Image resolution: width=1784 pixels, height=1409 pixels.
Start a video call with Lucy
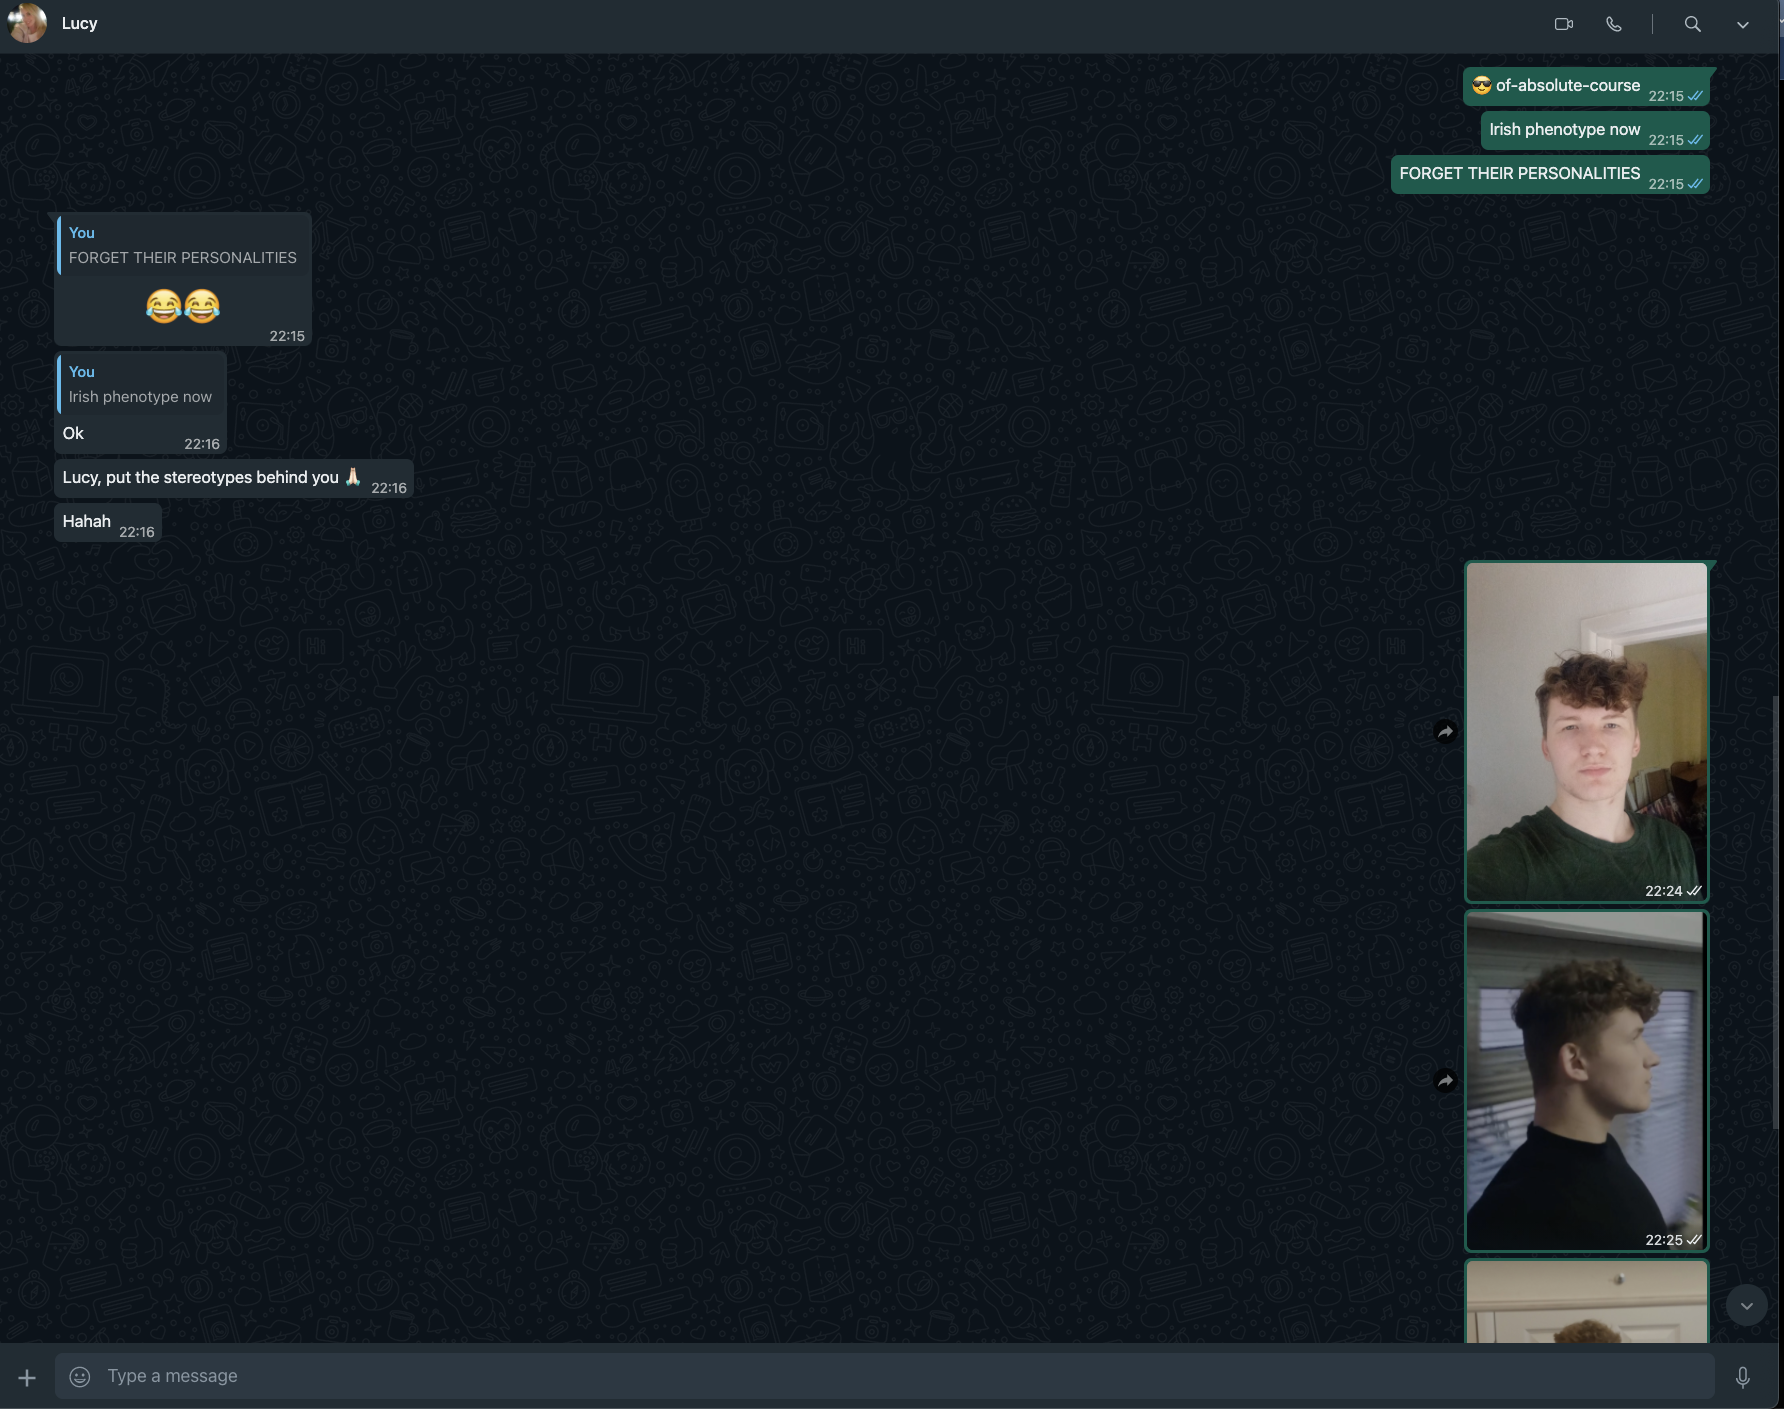1564,24
